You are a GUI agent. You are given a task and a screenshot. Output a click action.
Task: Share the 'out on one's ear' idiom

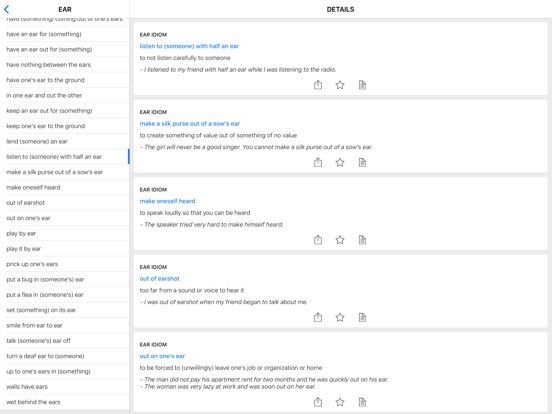click(318, 402)
